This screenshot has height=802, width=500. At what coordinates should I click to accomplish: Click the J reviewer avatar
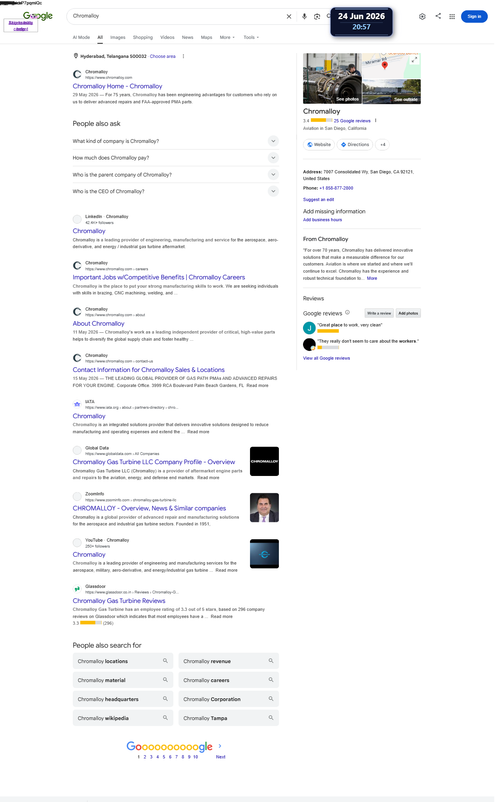tap(309, 328)
